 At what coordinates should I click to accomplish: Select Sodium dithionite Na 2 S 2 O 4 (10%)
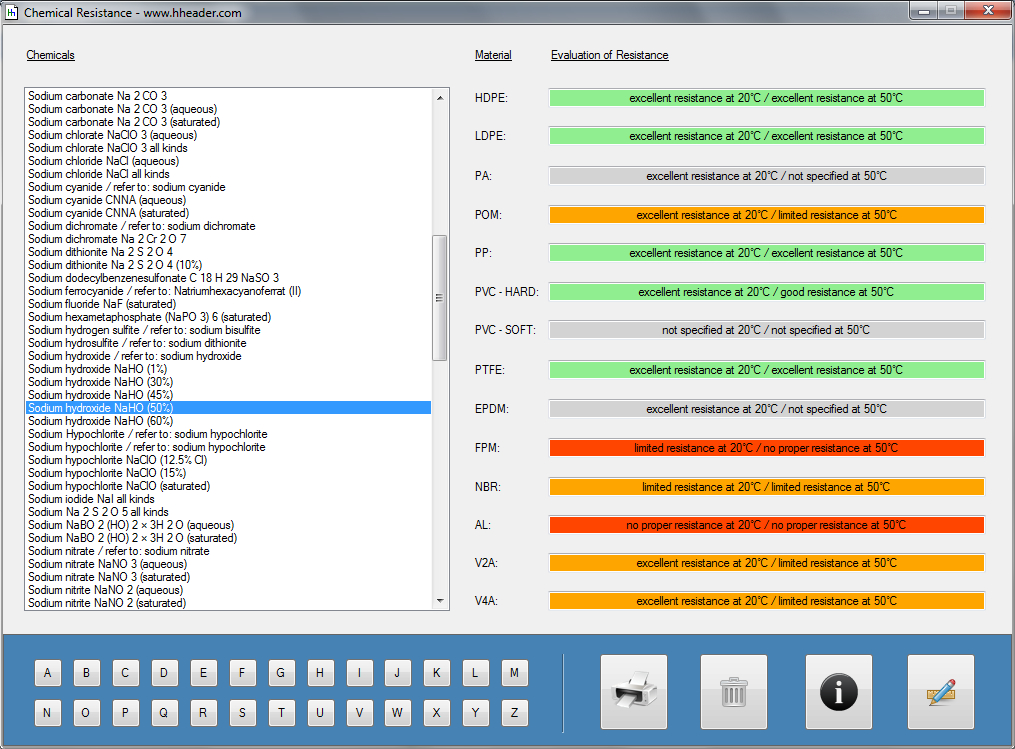click(229, 265)
